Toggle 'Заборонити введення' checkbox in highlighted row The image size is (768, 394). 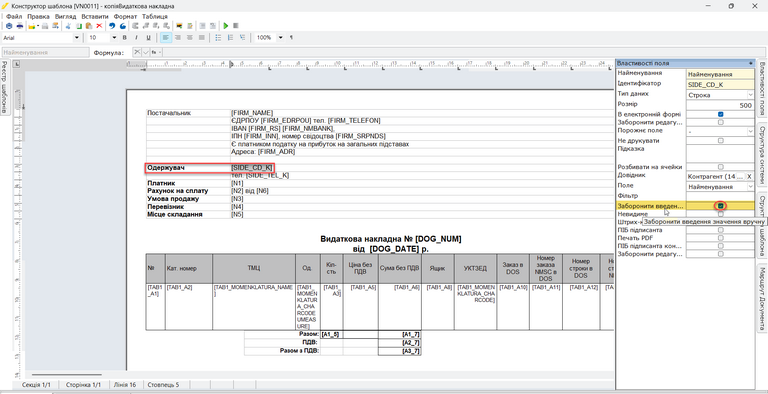pos(720,206)
